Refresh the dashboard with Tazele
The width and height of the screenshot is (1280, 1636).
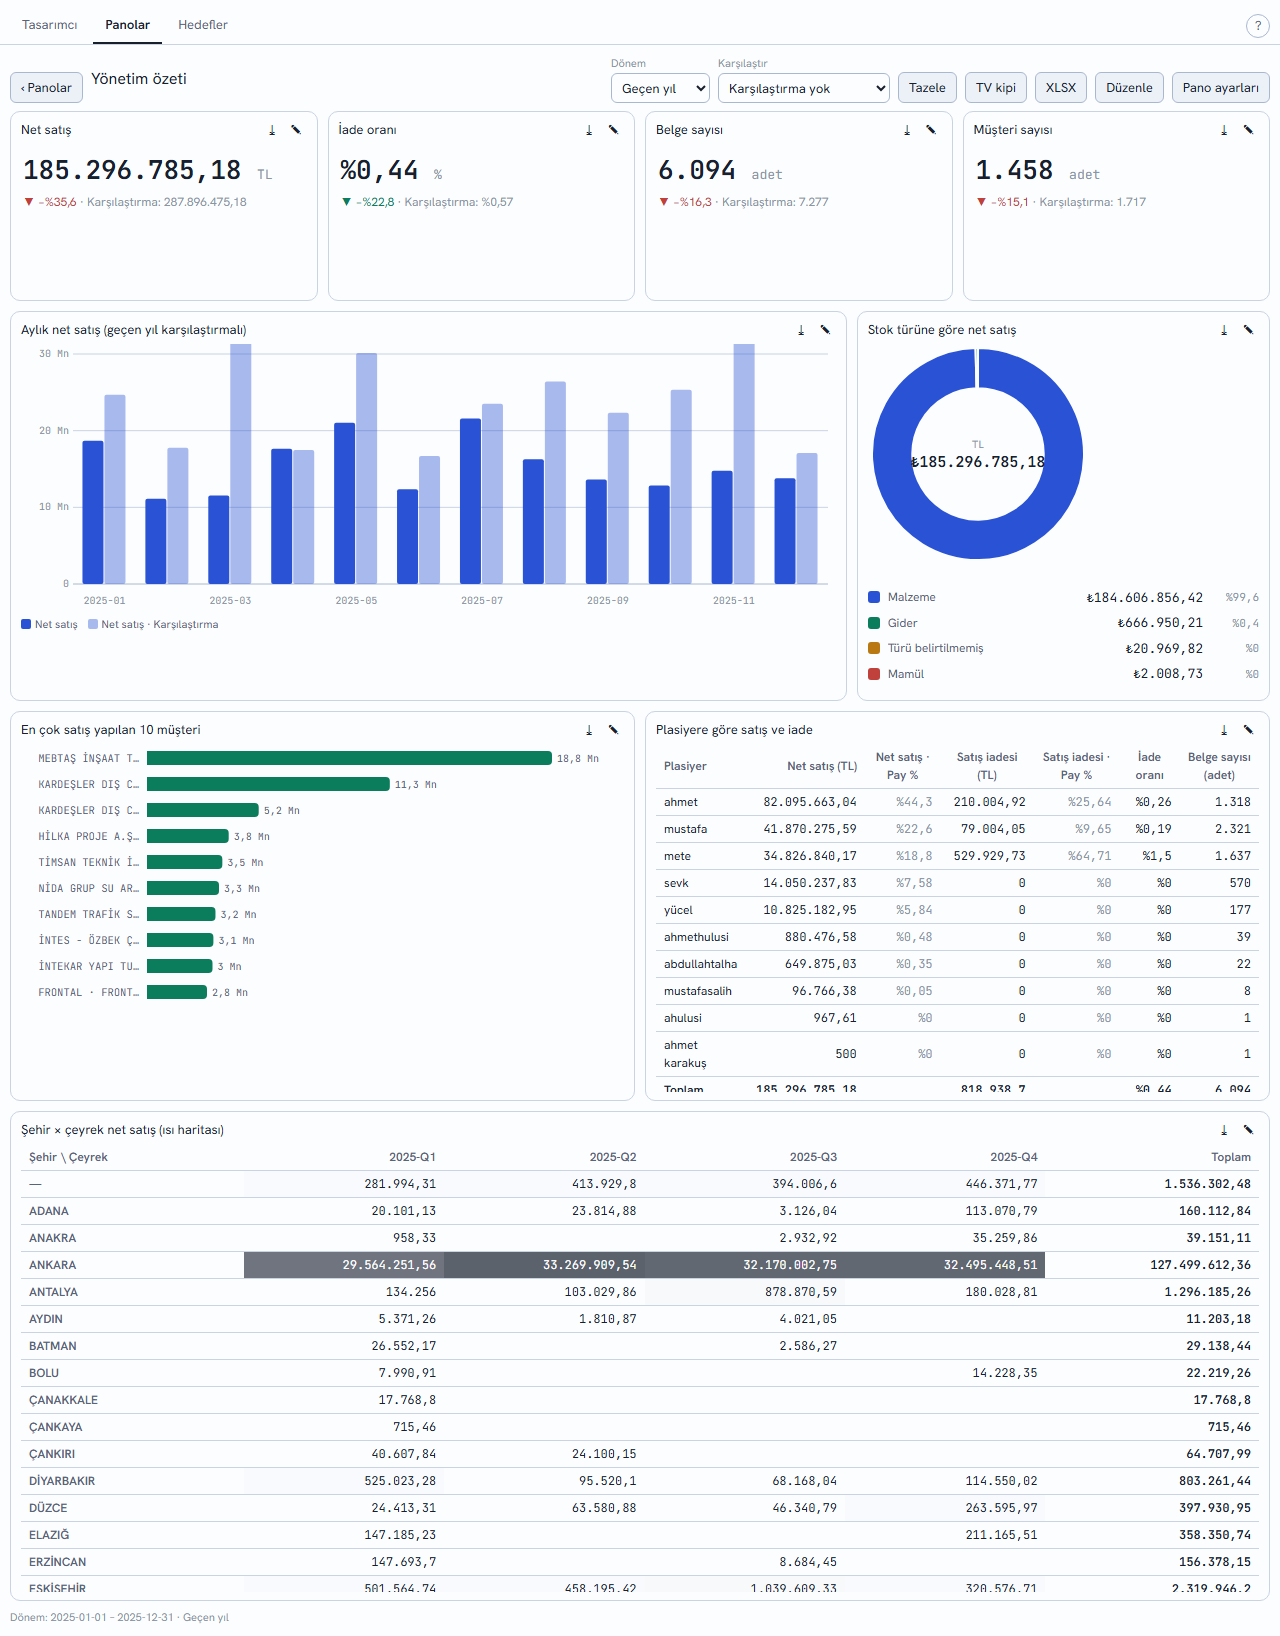927,88
